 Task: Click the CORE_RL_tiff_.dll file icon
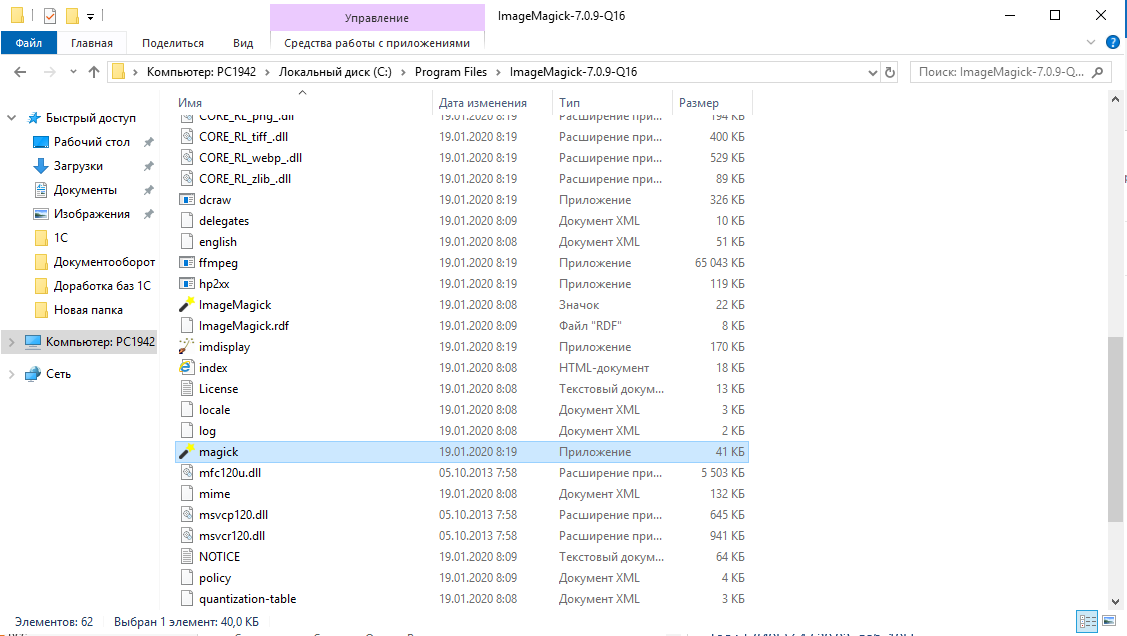[x=186, y=137]
